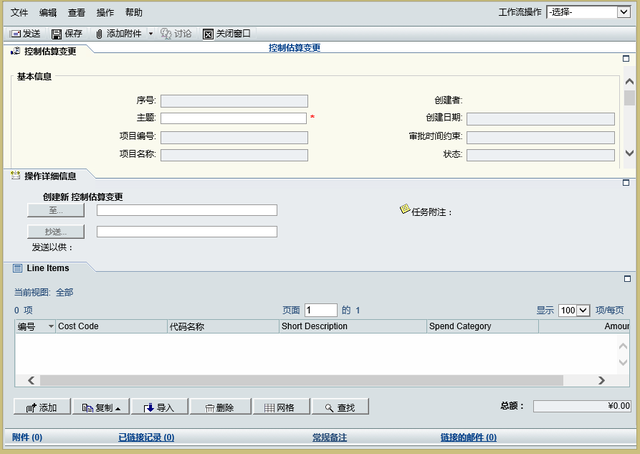Screen dimensions: 640x454
Task: Open the 操作 menu
Action: [105, 12]
